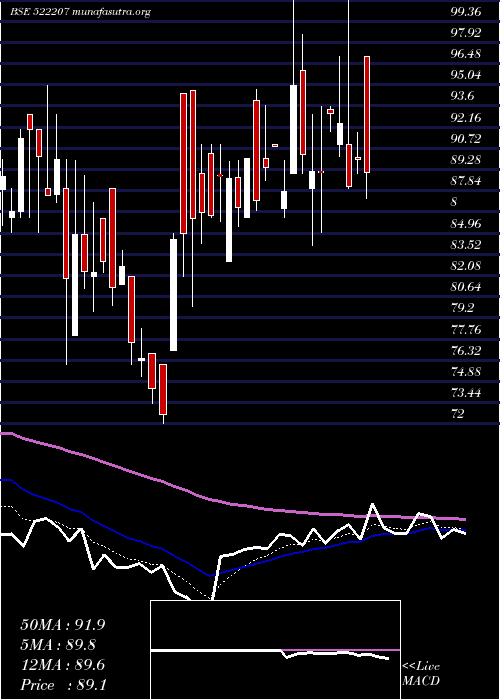This screenshot has height=700, width=500.
Task: Select the 73.44 price axis label
Action: (466, 393)
